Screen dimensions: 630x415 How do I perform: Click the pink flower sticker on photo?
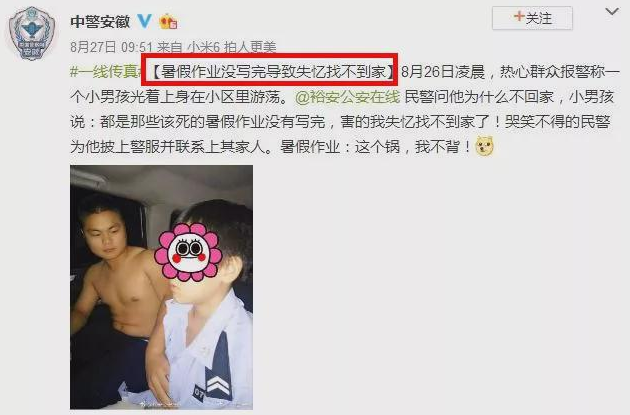tap(188, 252)
